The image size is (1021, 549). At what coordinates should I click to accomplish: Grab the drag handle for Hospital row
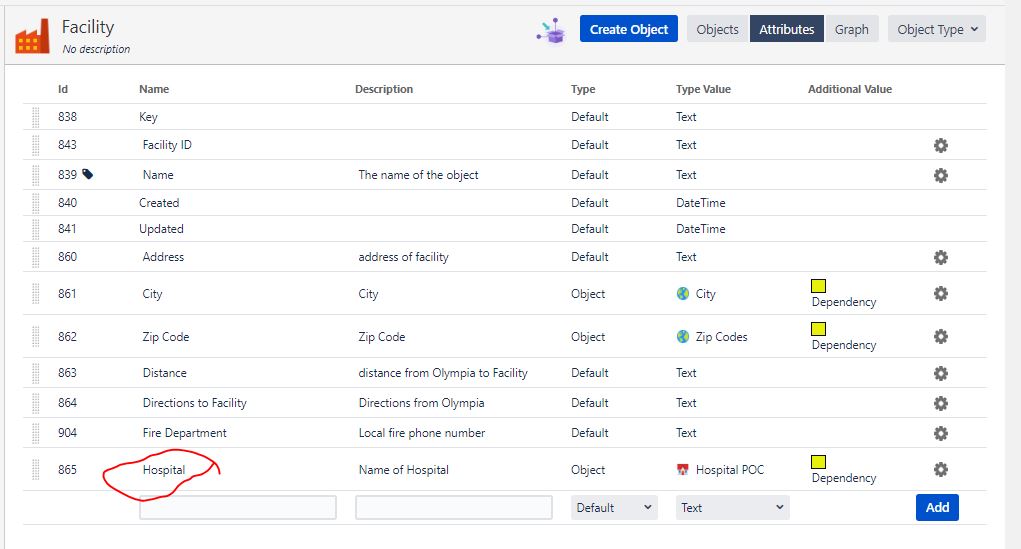click(x=36, y=470)
